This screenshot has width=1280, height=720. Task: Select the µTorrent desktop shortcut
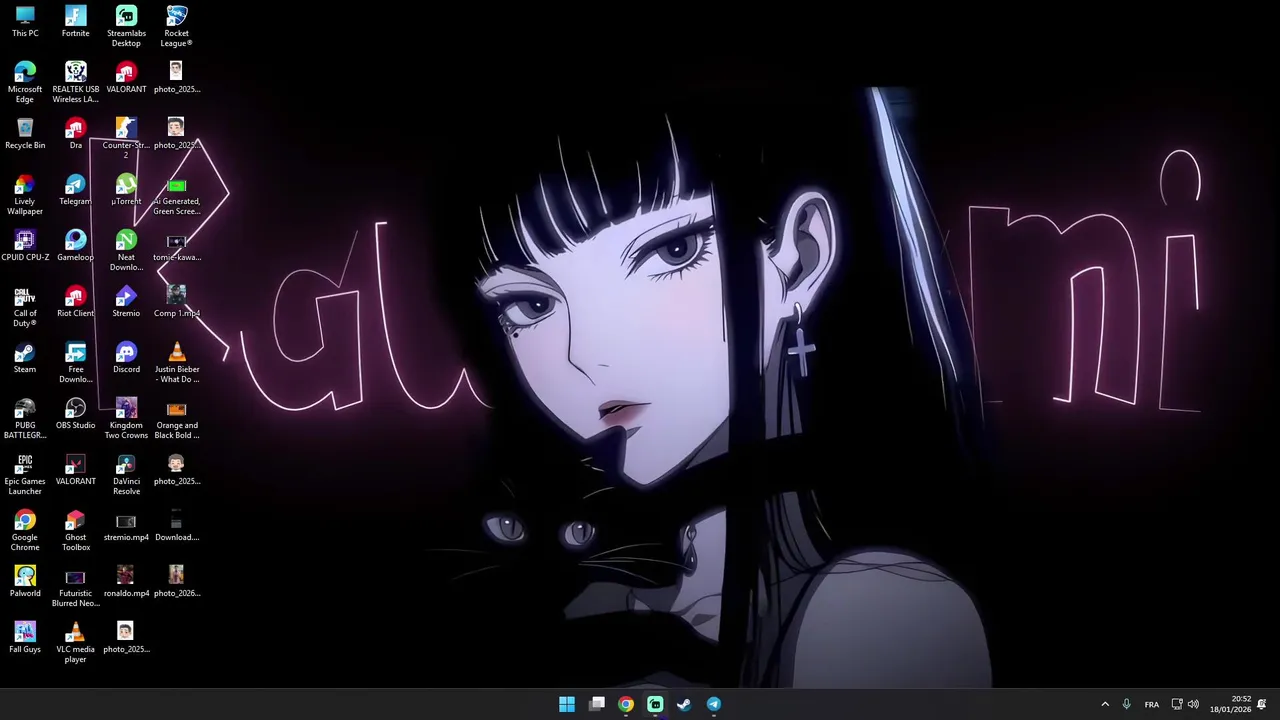[126, 190]
